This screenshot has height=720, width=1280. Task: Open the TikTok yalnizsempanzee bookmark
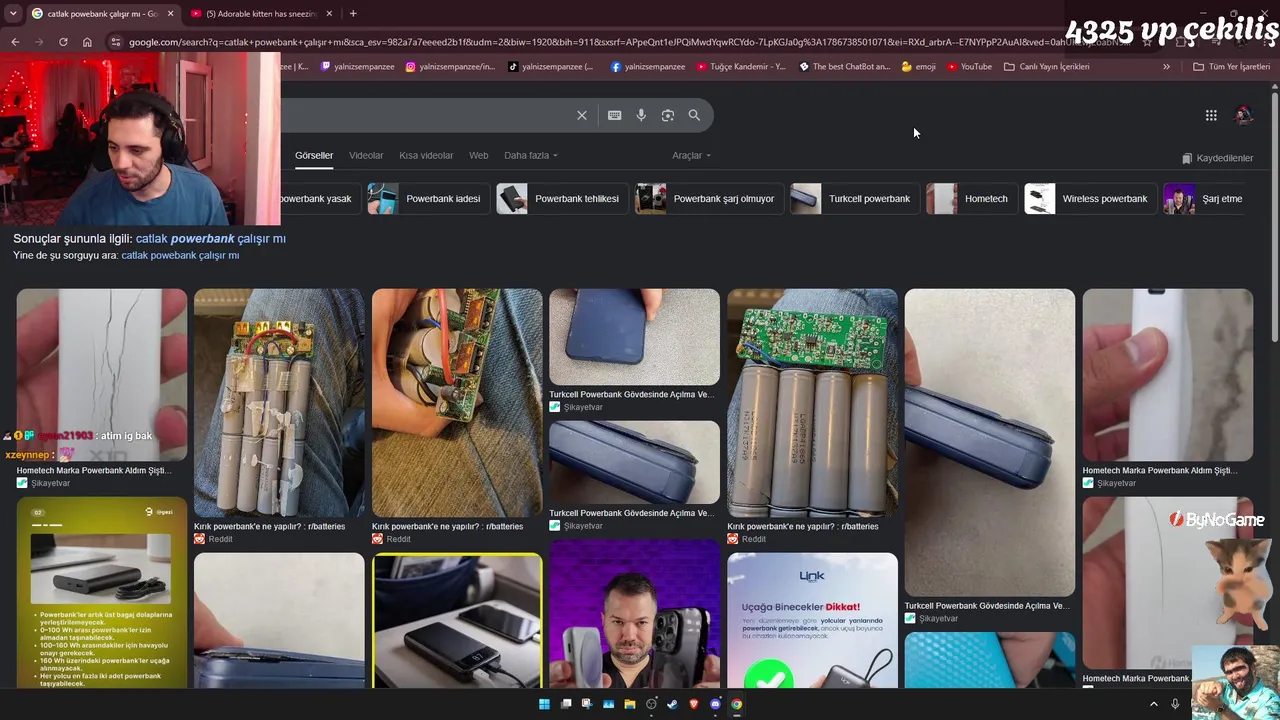pyautogui.click(x=551, y=67)
